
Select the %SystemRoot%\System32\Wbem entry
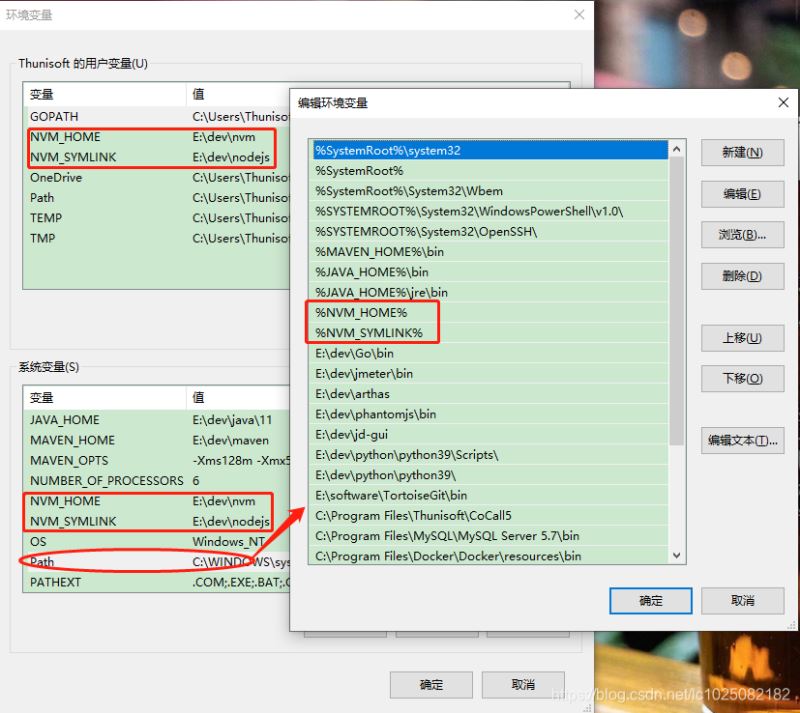[490, 191]
